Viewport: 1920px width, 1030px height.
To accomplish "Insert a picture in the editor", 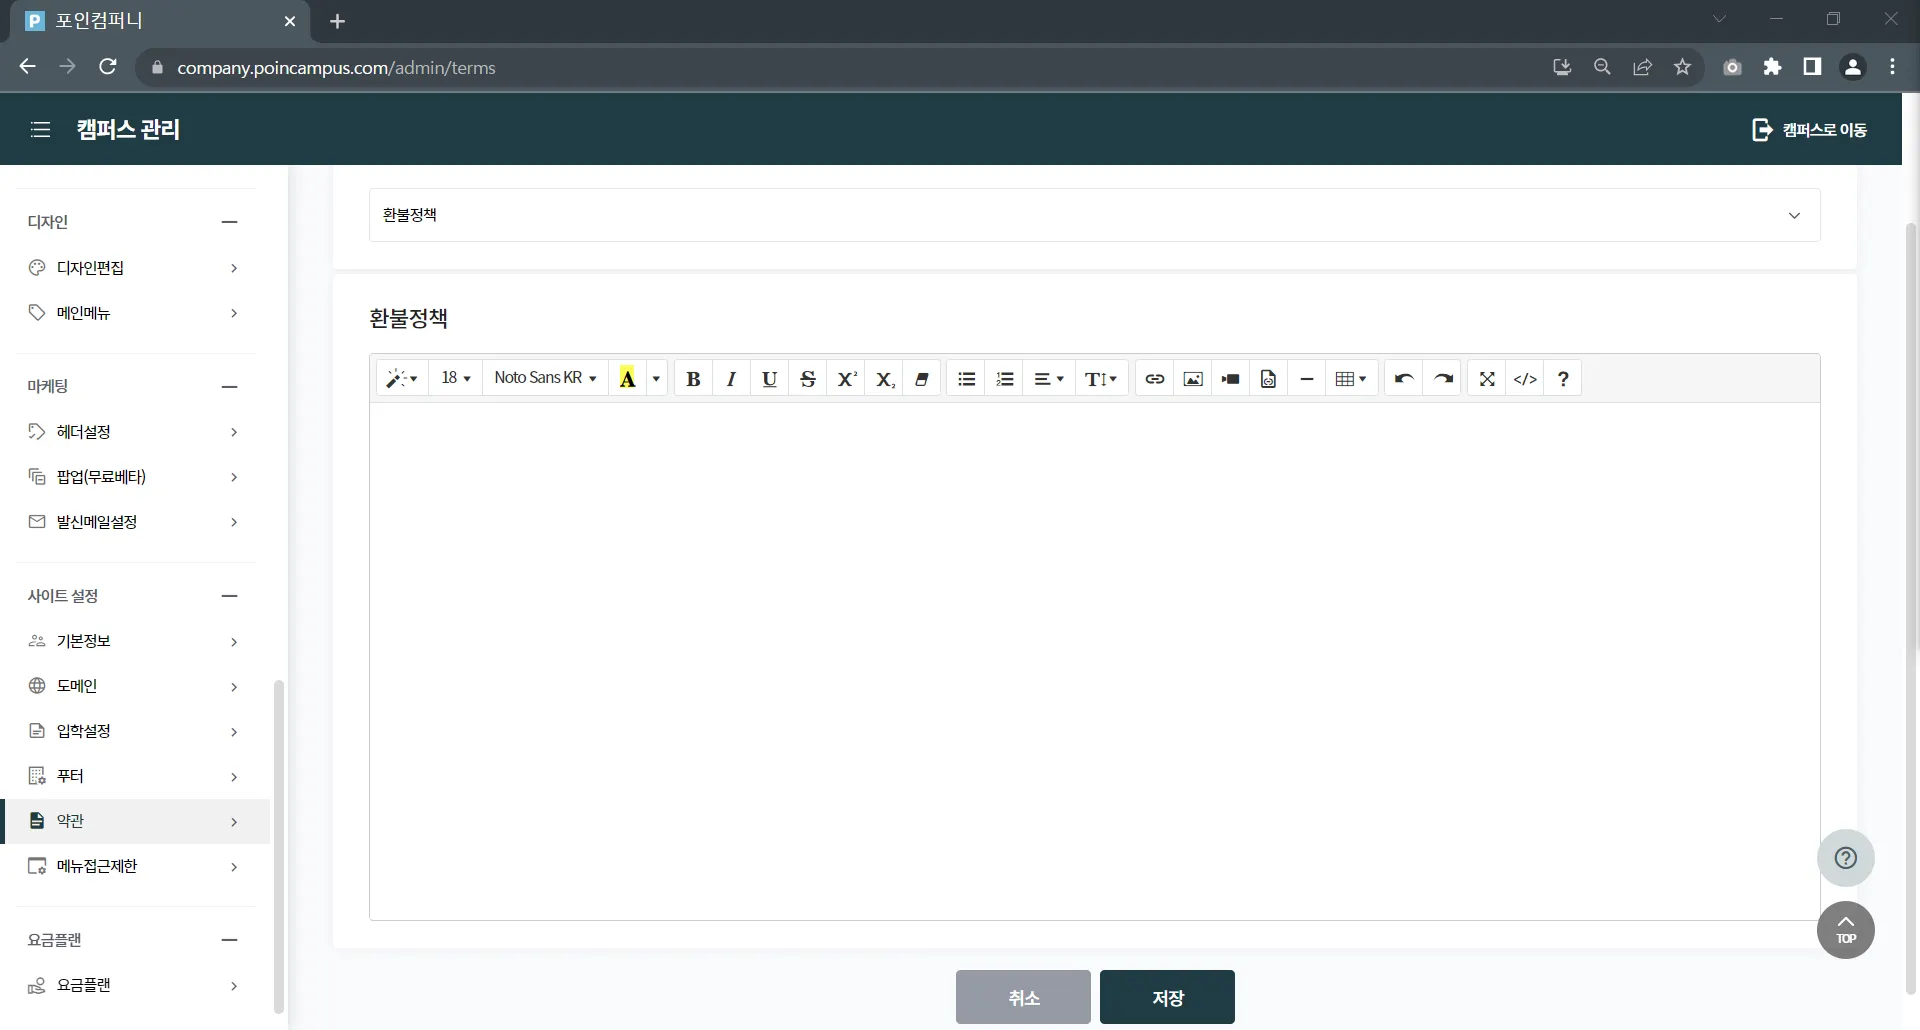I will pos(1193,379).
